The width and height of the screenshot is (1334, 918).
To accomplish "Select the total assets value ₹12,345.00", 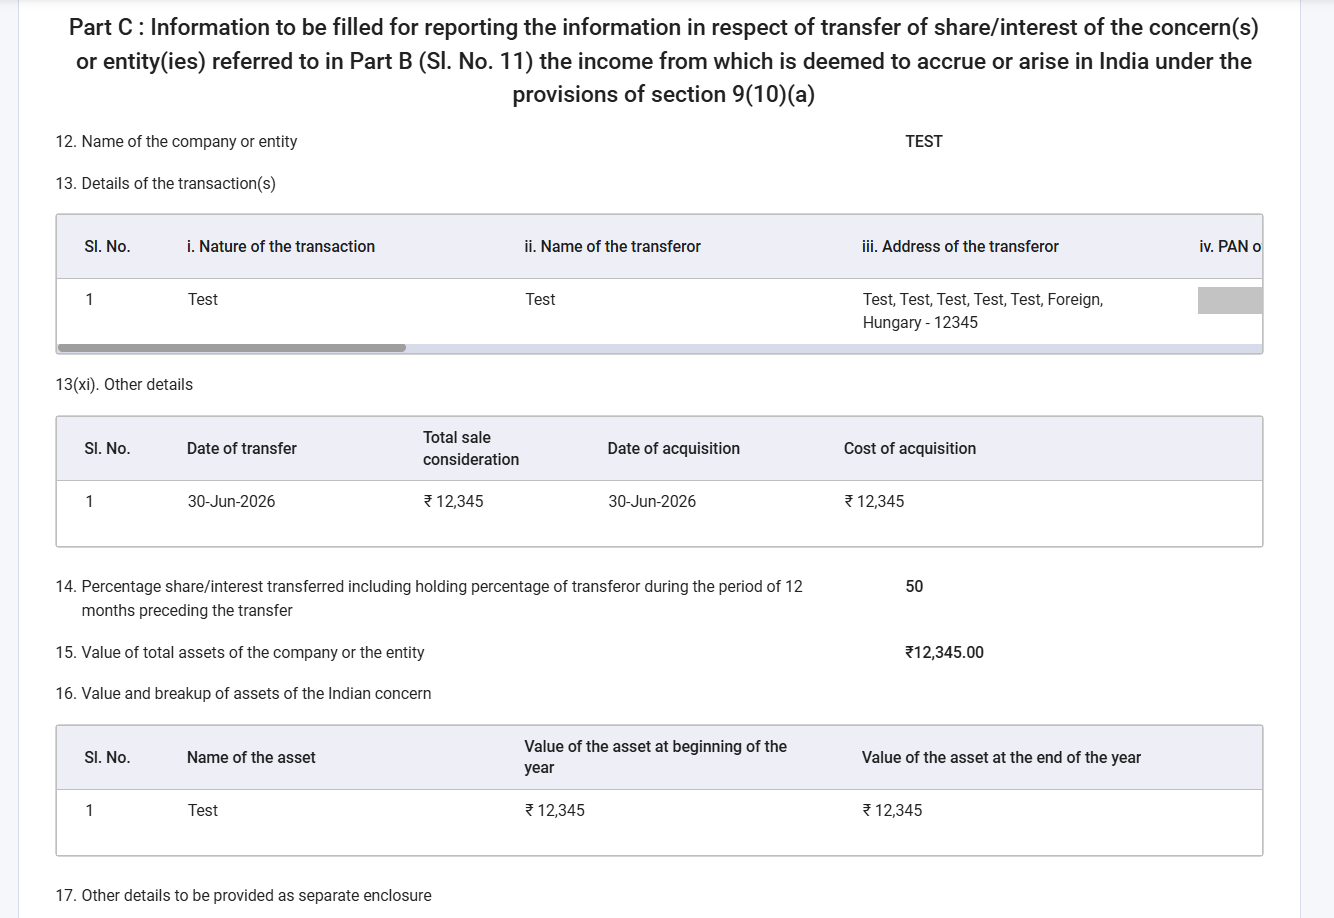I will coord(944,652).
